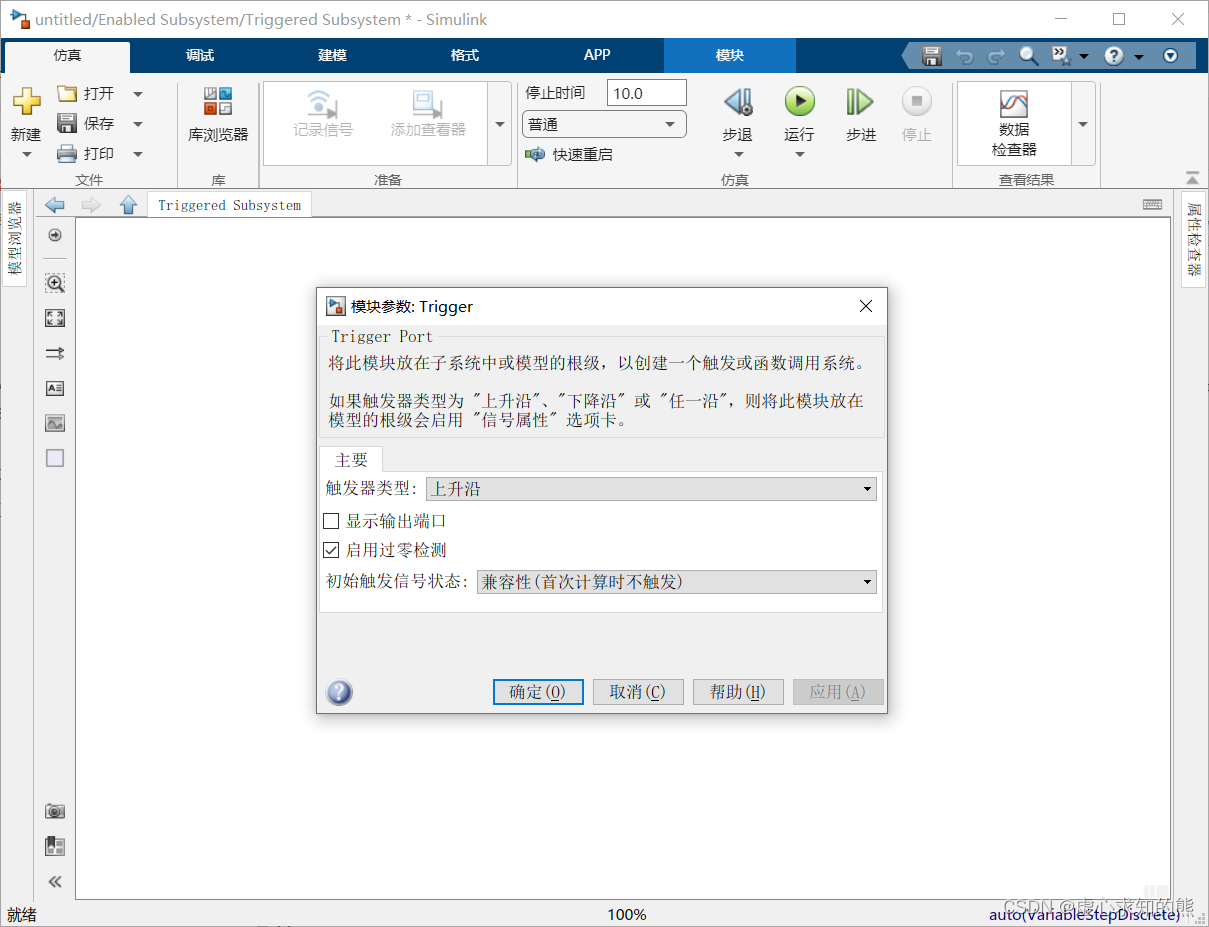Switch to the 建模 ribbon tab

[x=332, y=56]
